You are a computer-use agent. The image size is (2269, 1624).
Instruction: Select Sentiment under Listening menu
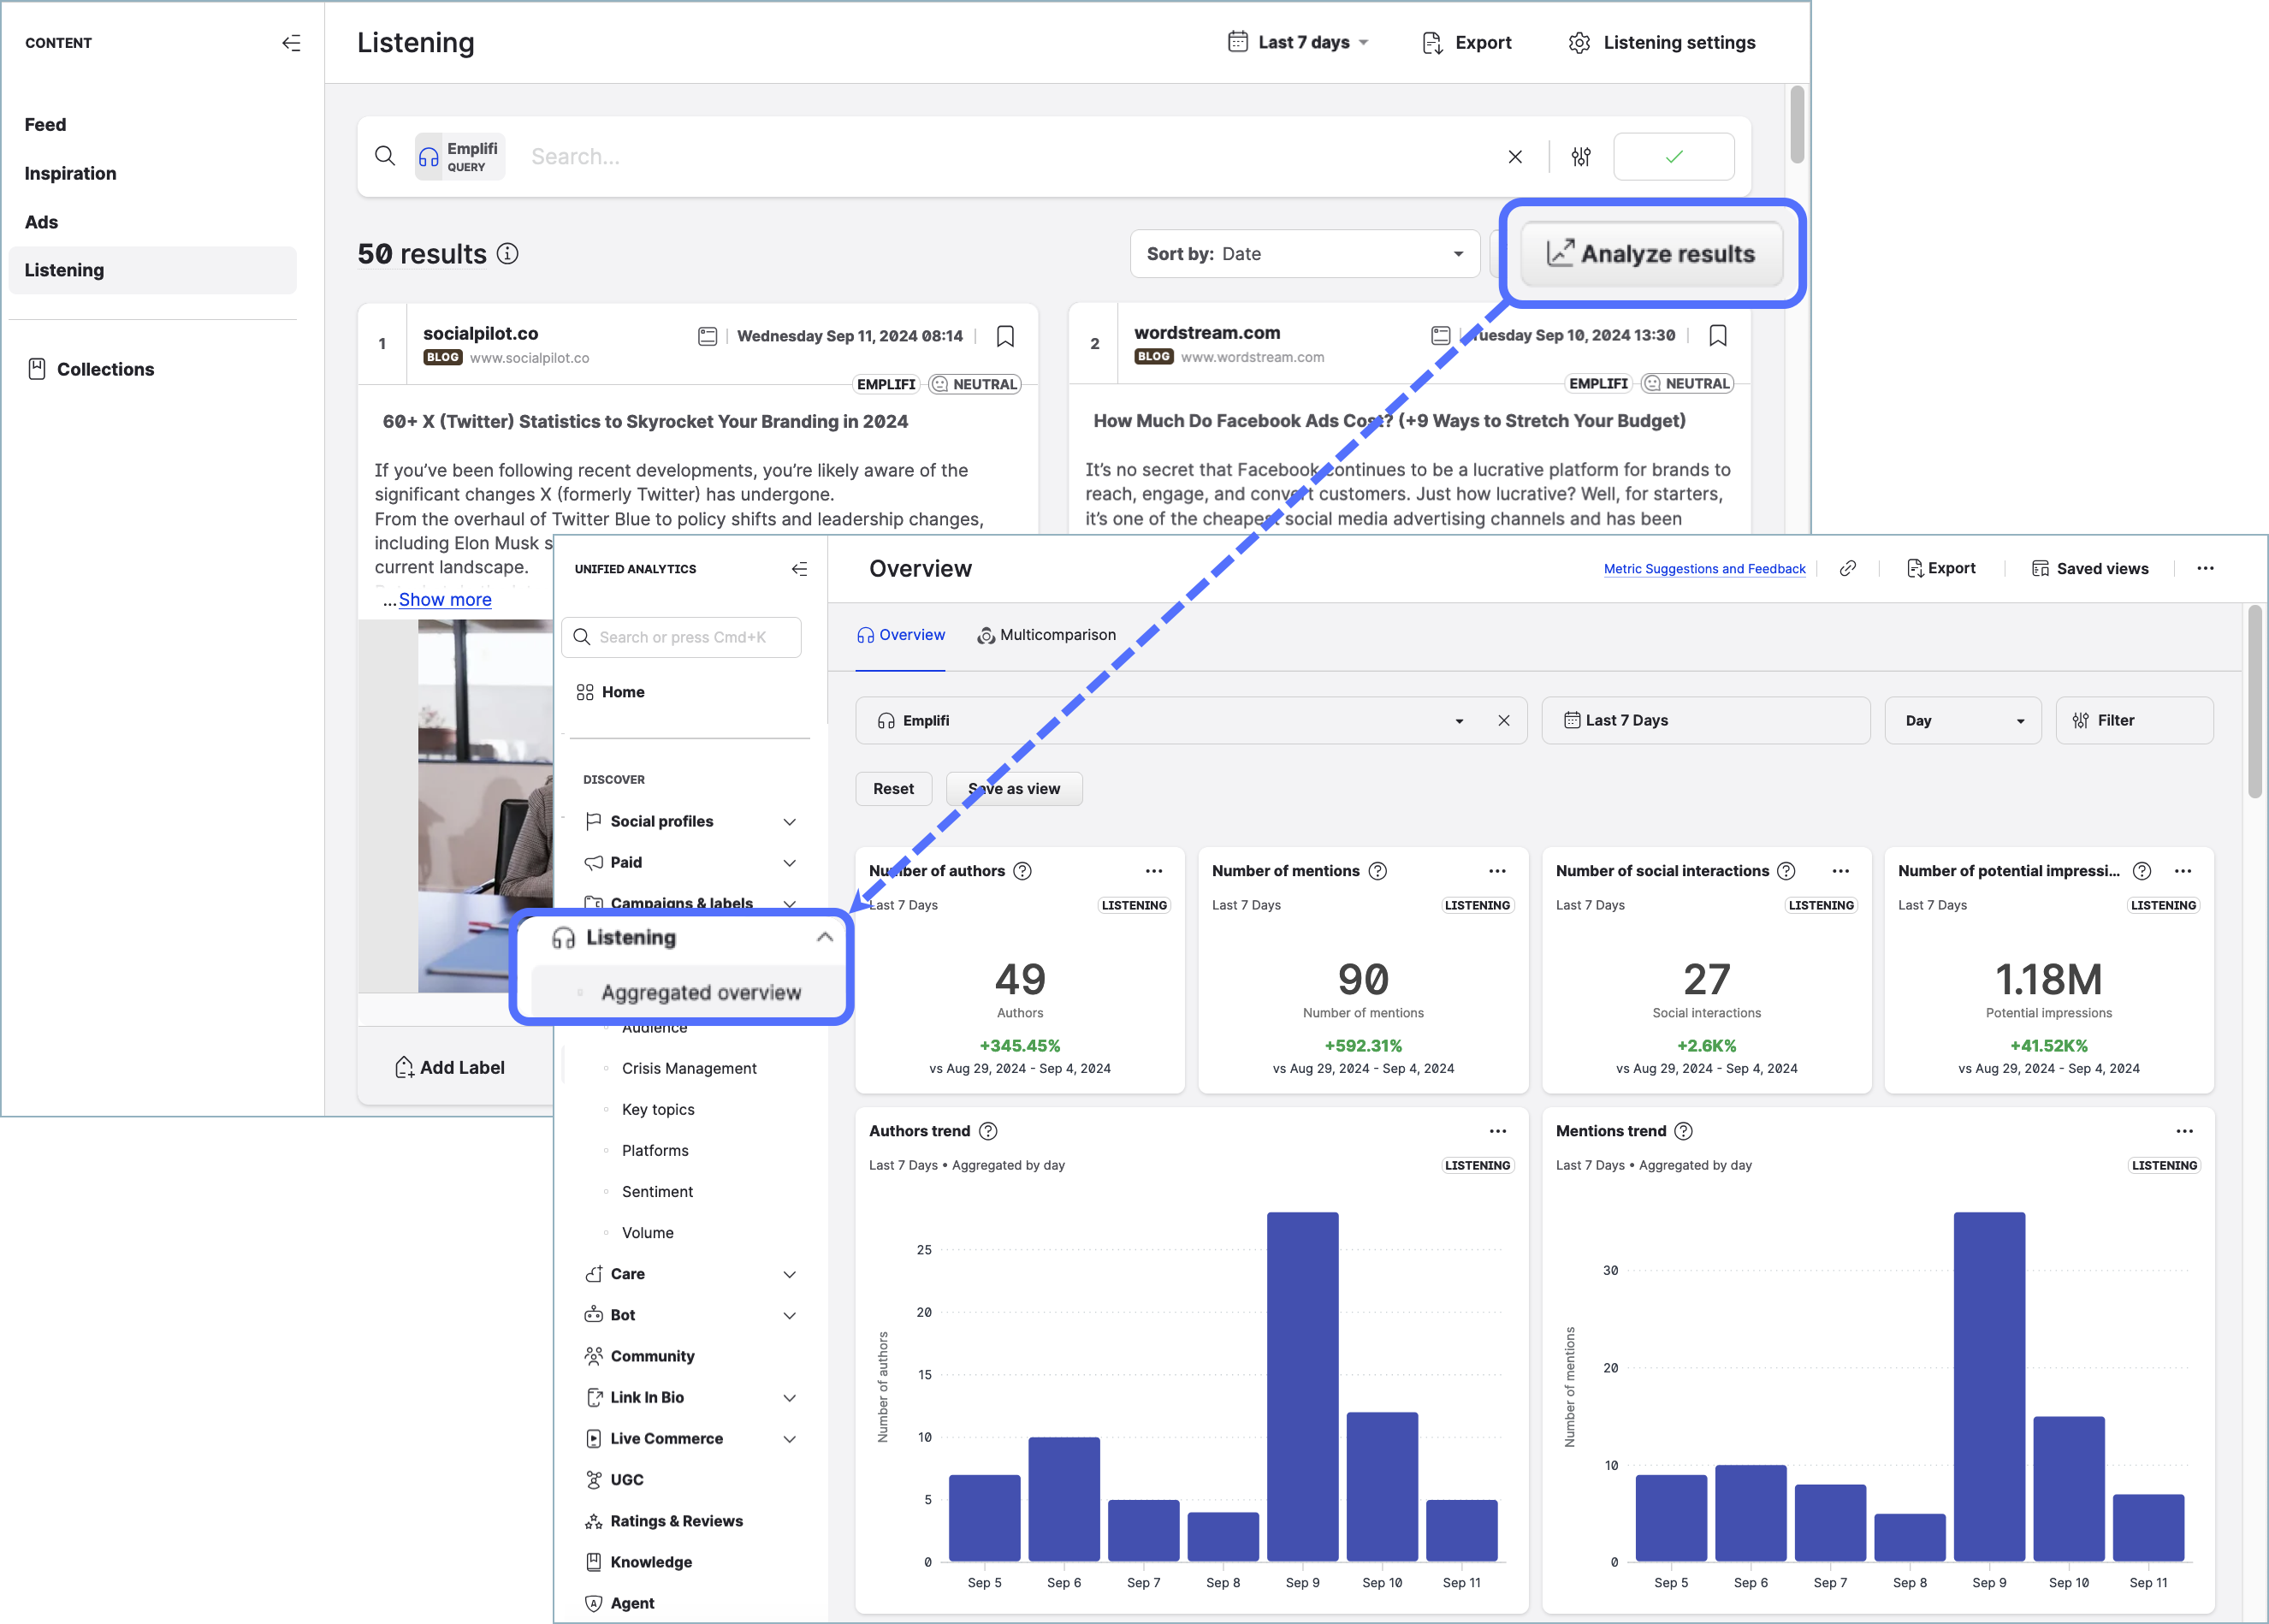[x=657, y=1192]
